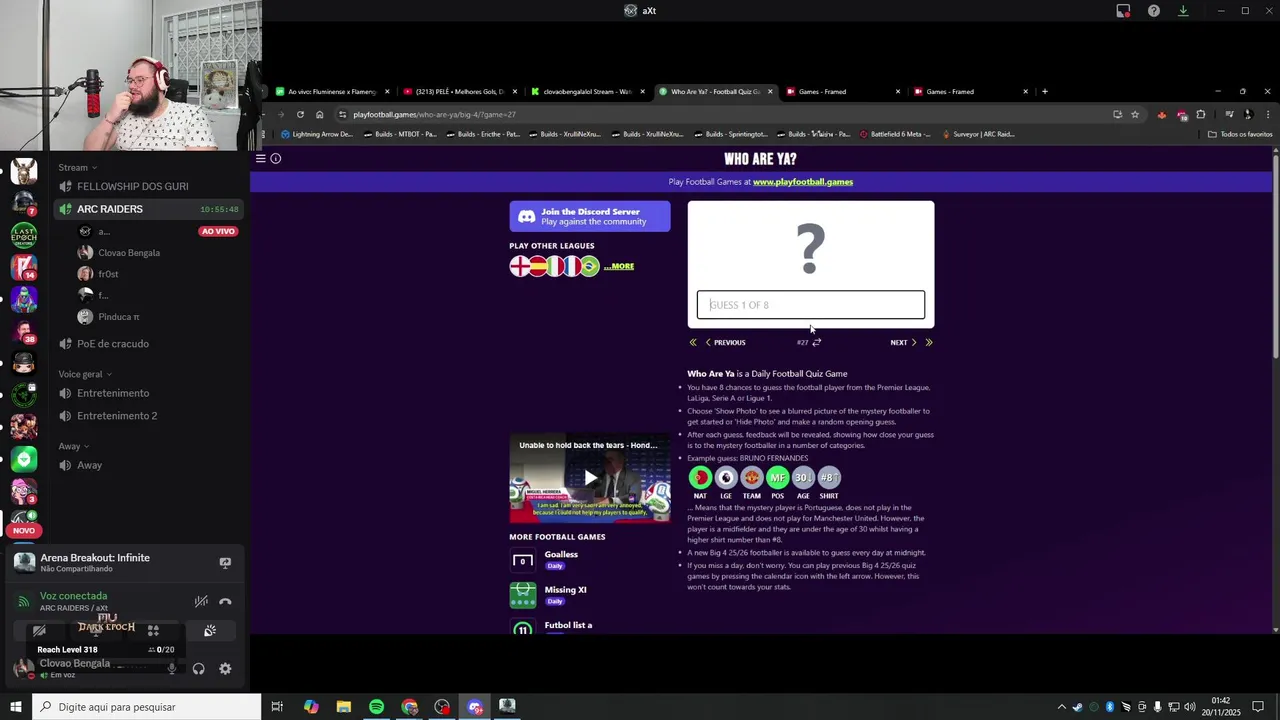Disconnect from voice call in Discord
Viewport: 1280px width, 720px height.
tap(225, 601)
